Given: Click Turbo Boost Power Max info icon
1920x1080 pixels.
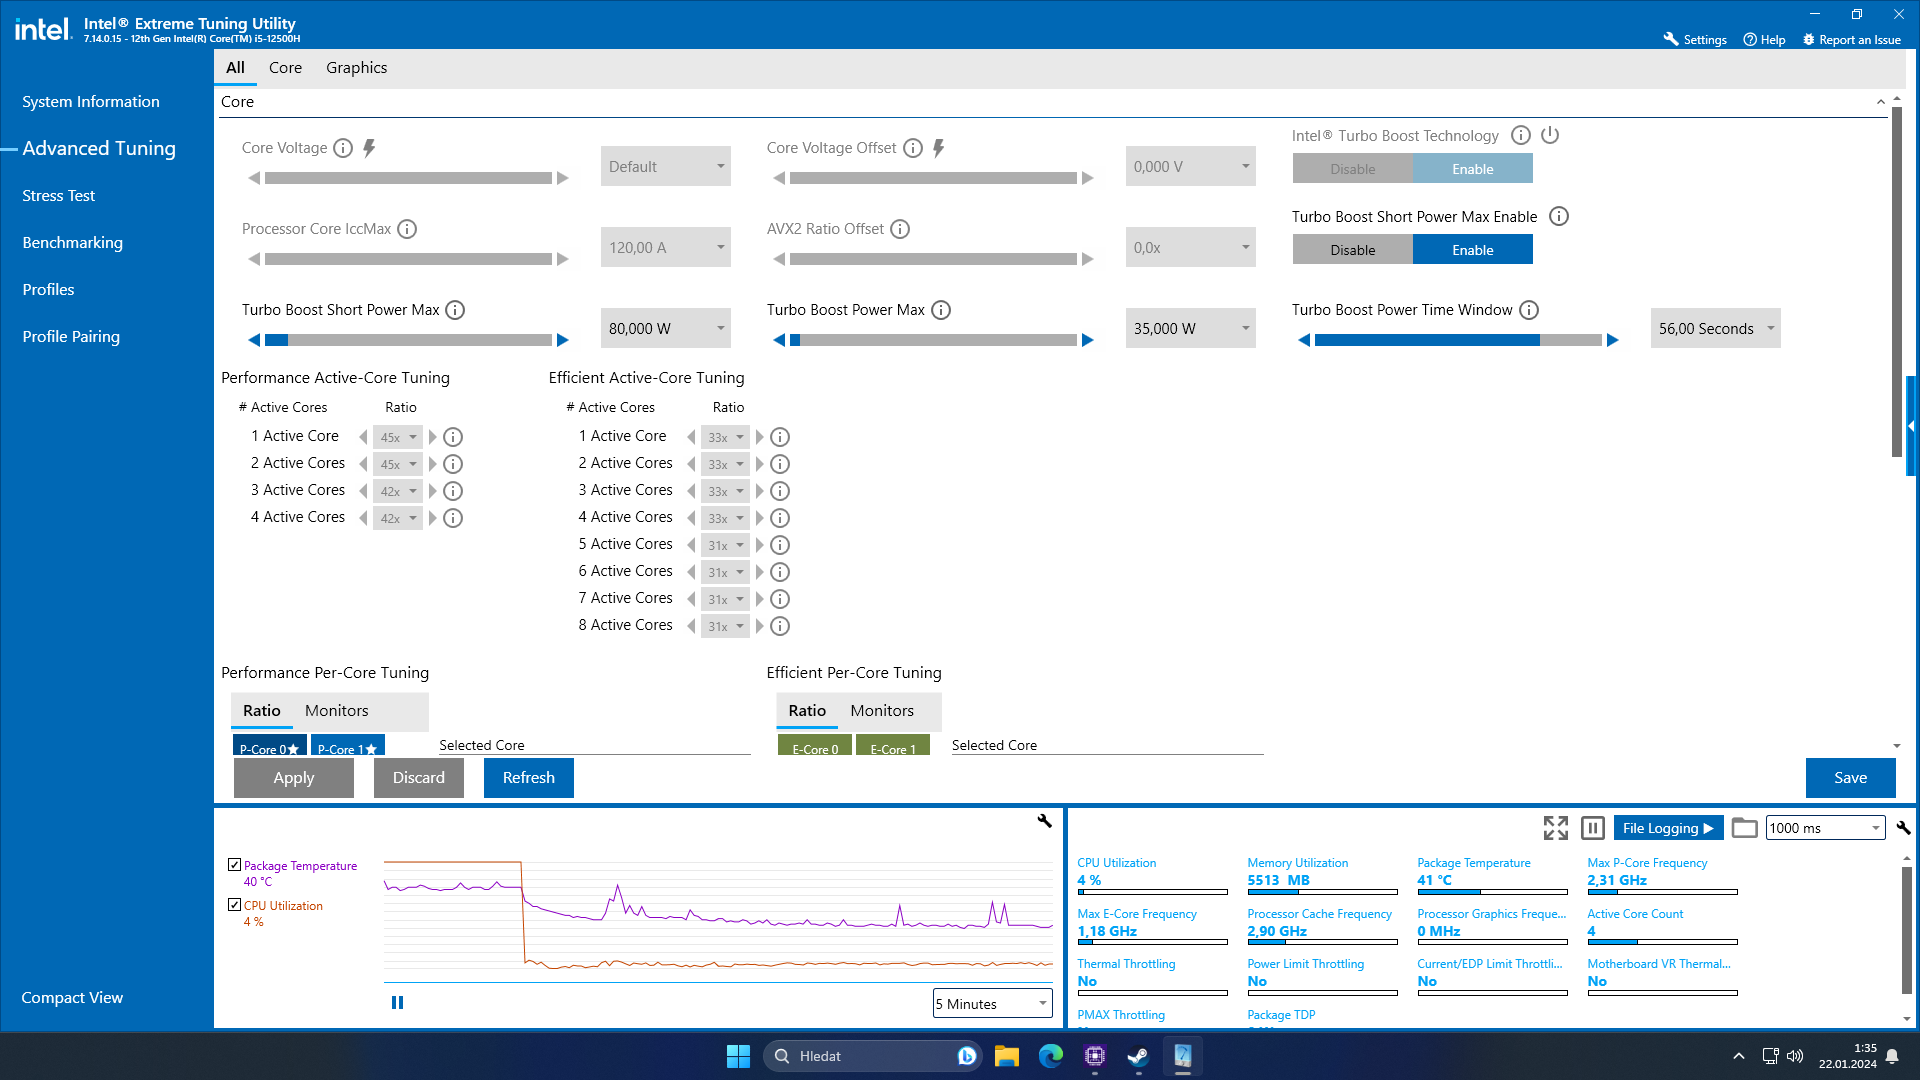Looking at the screenshot, I should (x=941, y=310).
